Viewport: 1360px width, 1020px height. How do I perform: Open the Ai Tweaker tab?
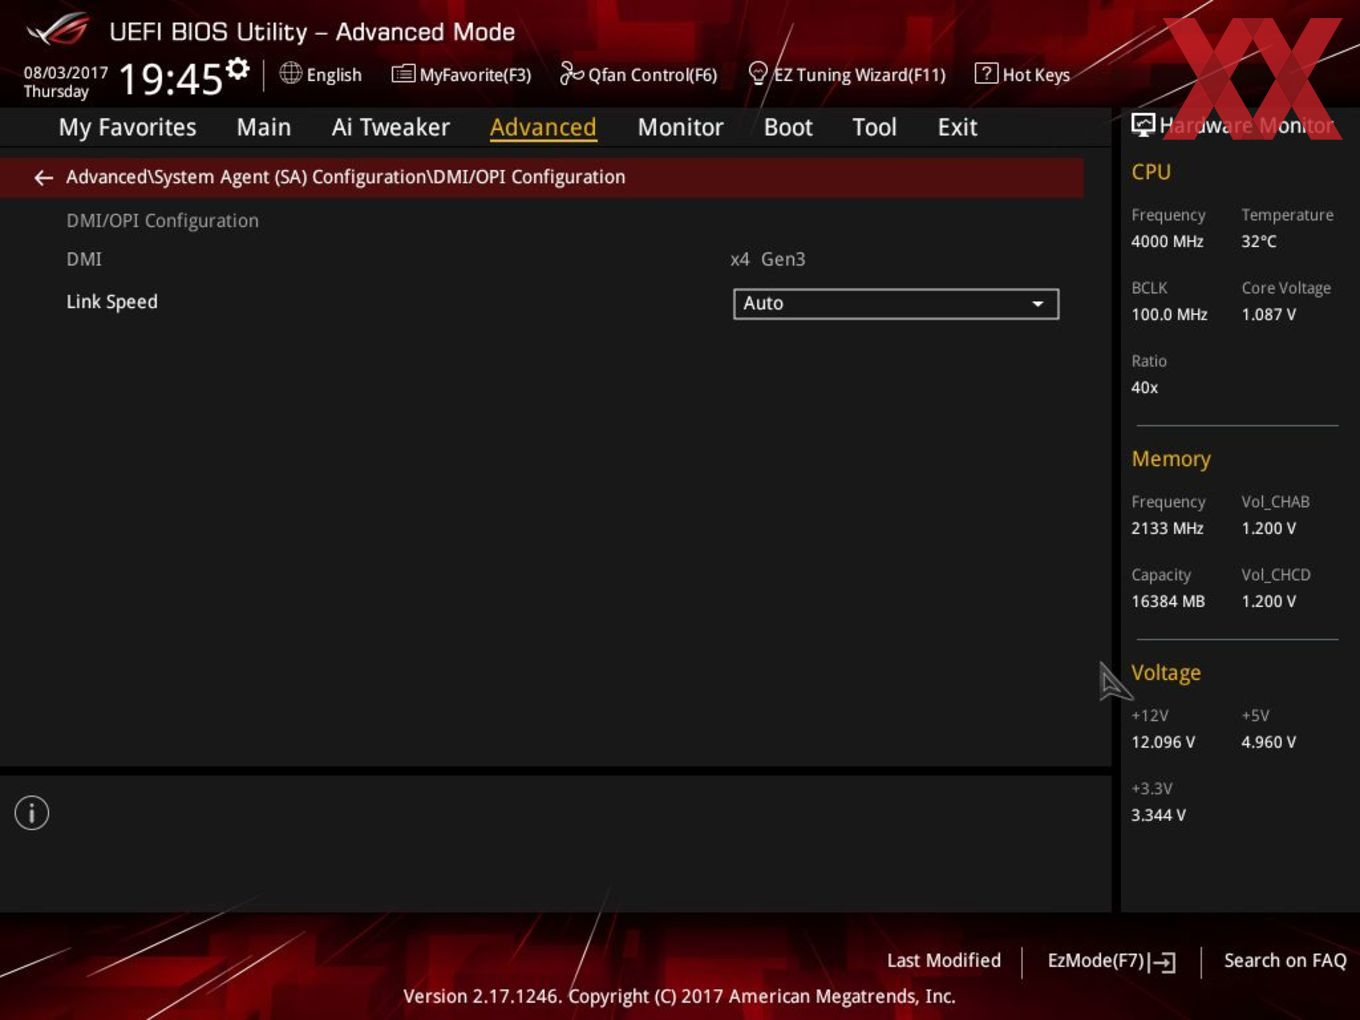[391, 127]
